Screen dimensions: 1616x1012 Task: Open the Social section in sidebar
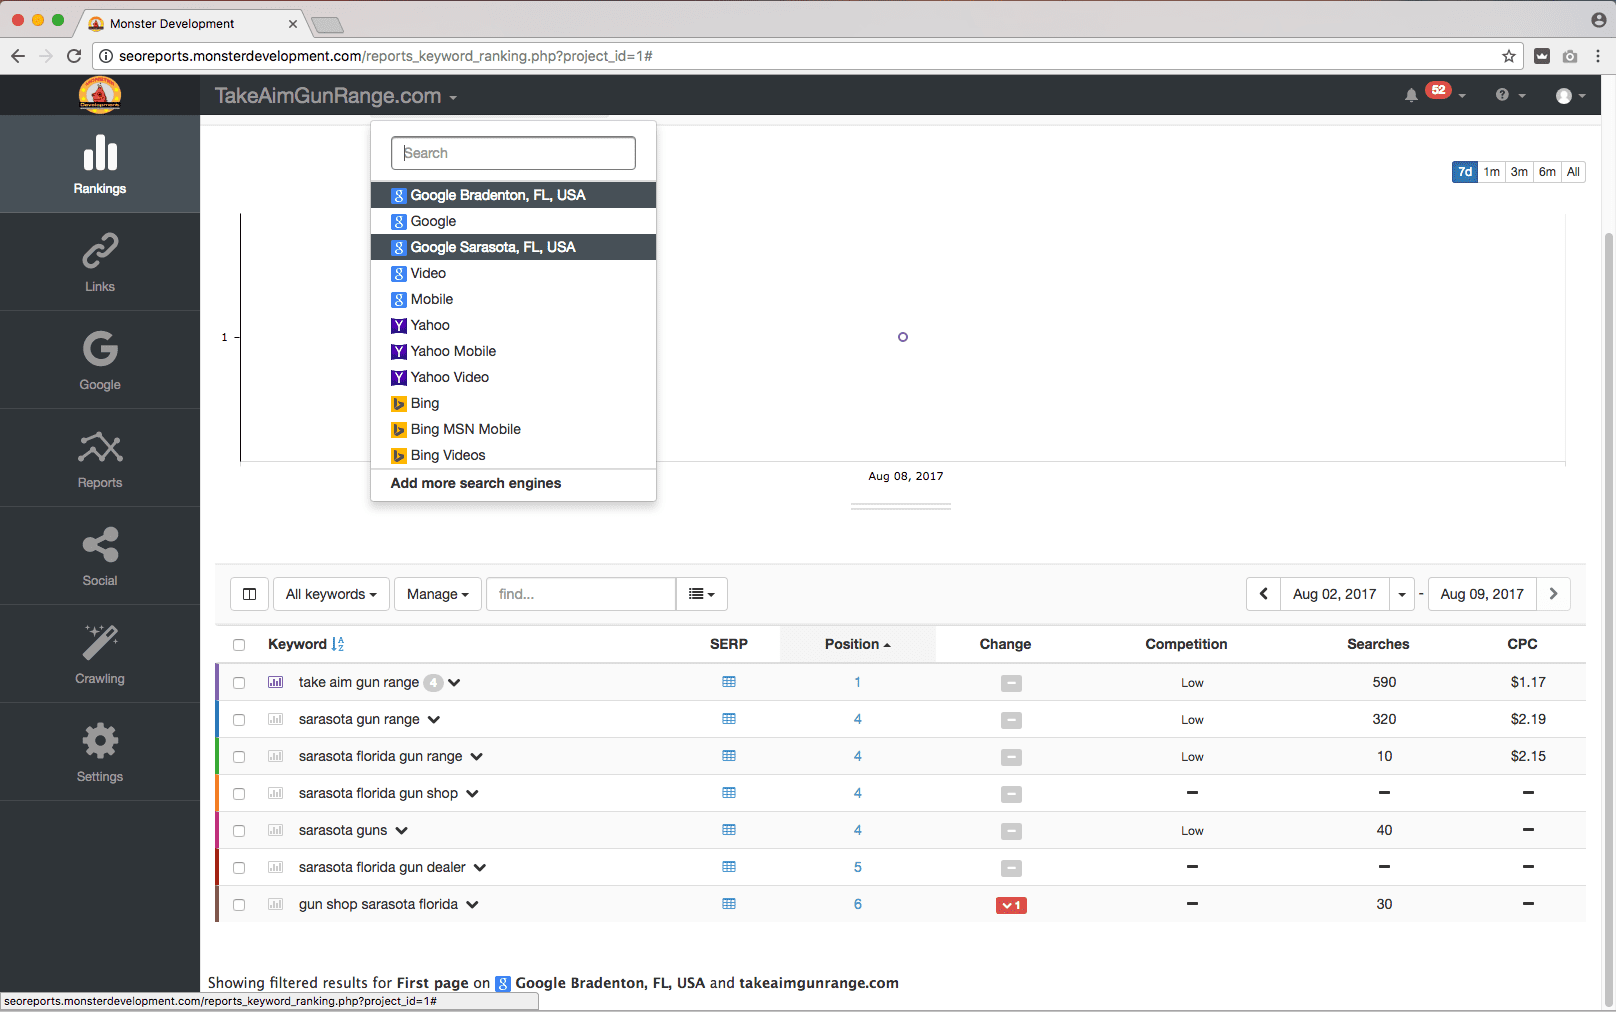[100, 556]
